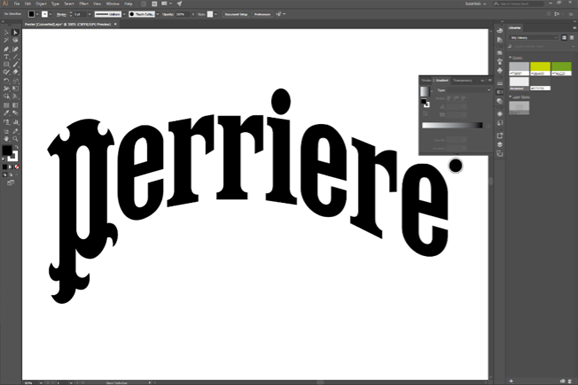This screenshot has width=578, height=385.
Task: Open the Object menu
Action: tap(41, 4)
